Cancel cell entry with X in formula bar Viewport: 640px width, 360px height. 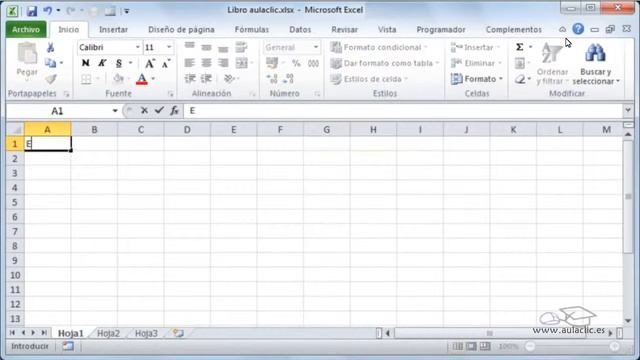144,110
